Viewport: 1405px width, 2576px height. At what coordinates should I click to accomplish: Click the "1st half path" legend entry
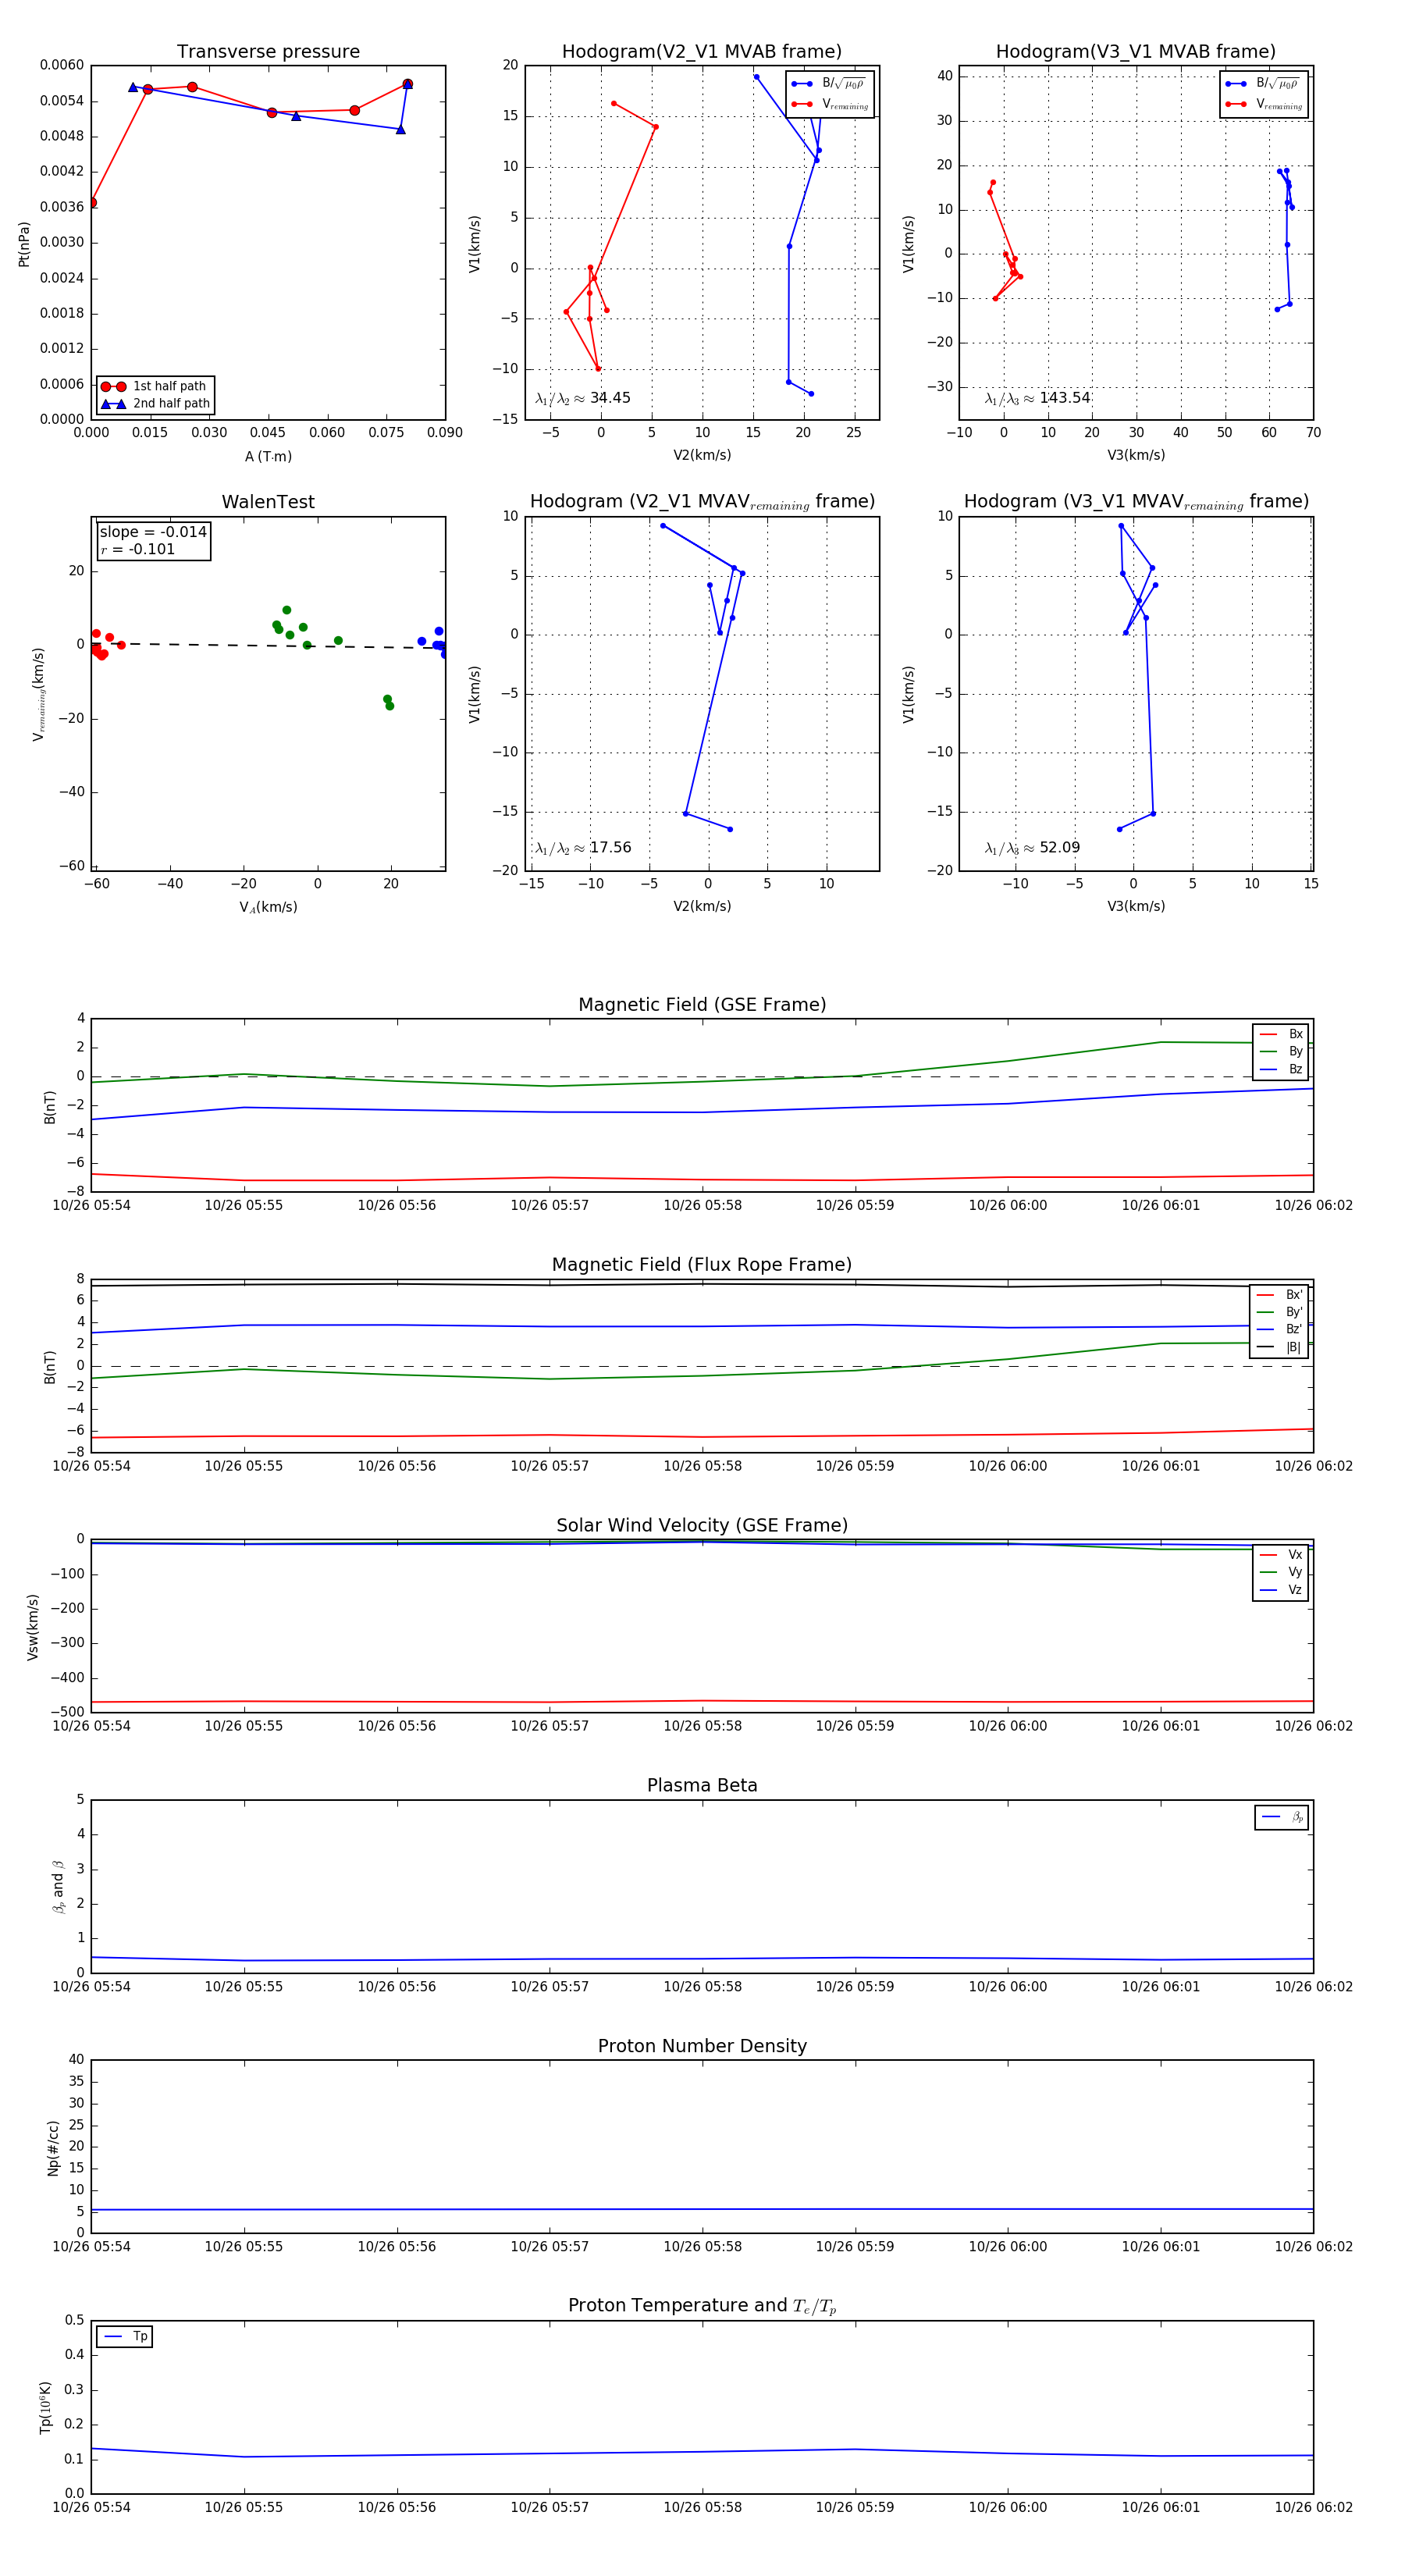coord(156,386)
